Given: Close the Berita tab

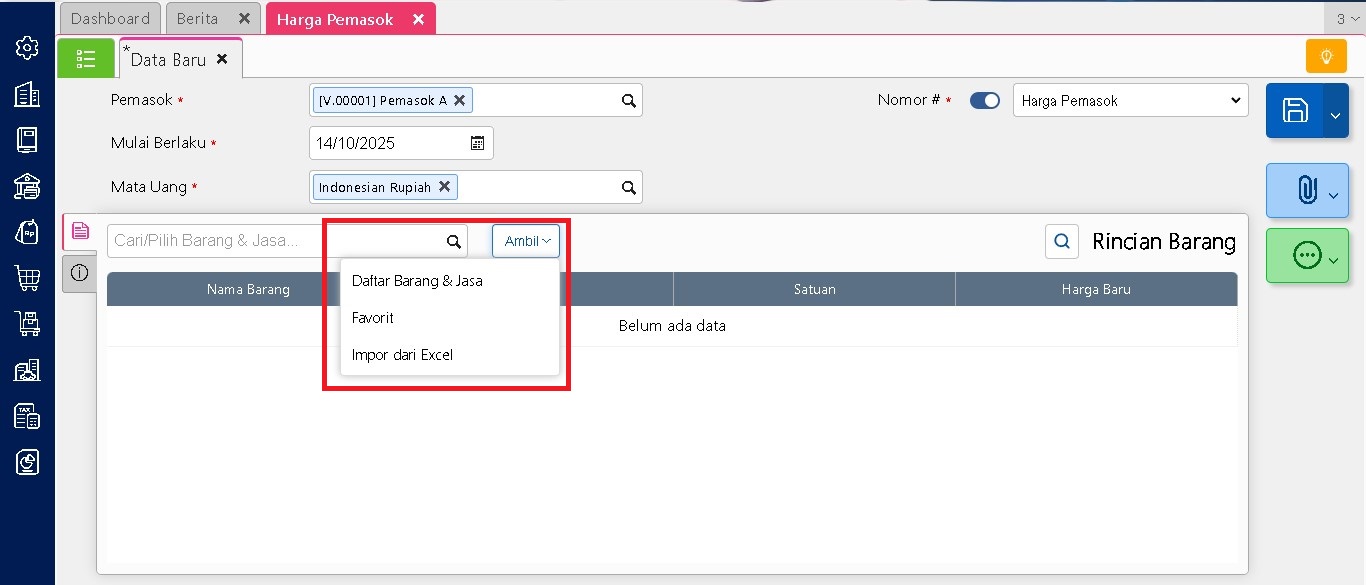Looking at the screenshot, I should click(x=244, y=18).
